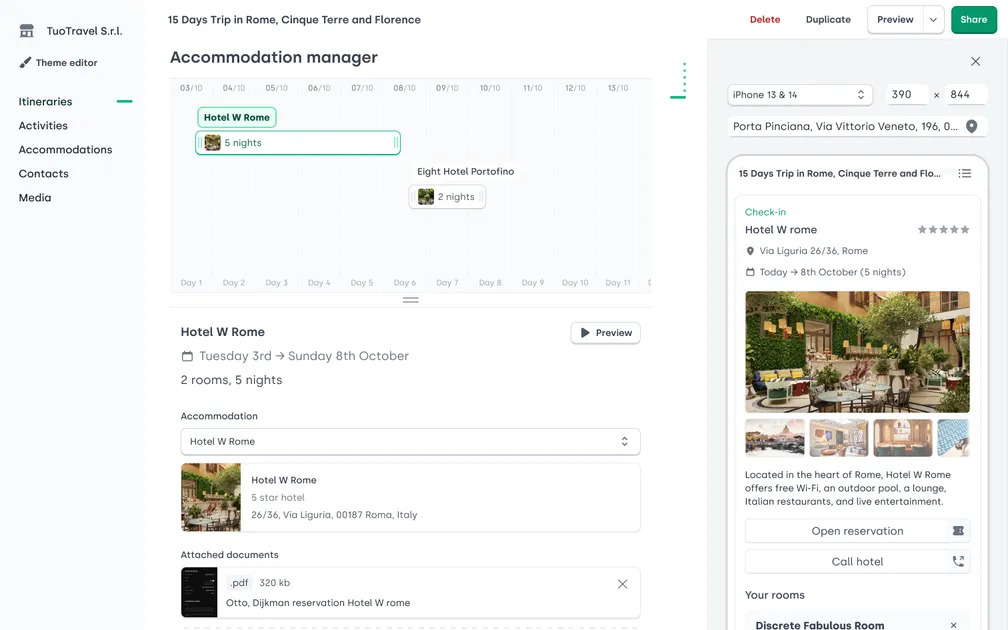The width and height of the screenshot is (1008, 630).
Task: Collapse the Discrete Fabulous Room entry
Action: coord(953,625)
